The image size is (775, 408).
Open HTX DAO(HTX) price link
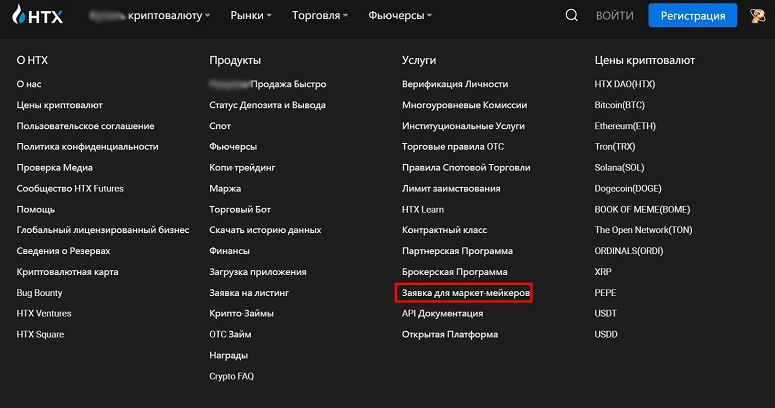tap(625, 84)
